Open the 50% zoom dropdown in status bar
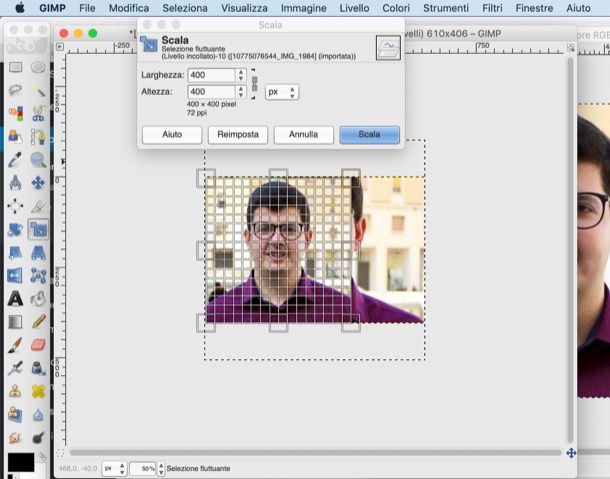Viewport: 610px width, 479px height. (148, 468)
